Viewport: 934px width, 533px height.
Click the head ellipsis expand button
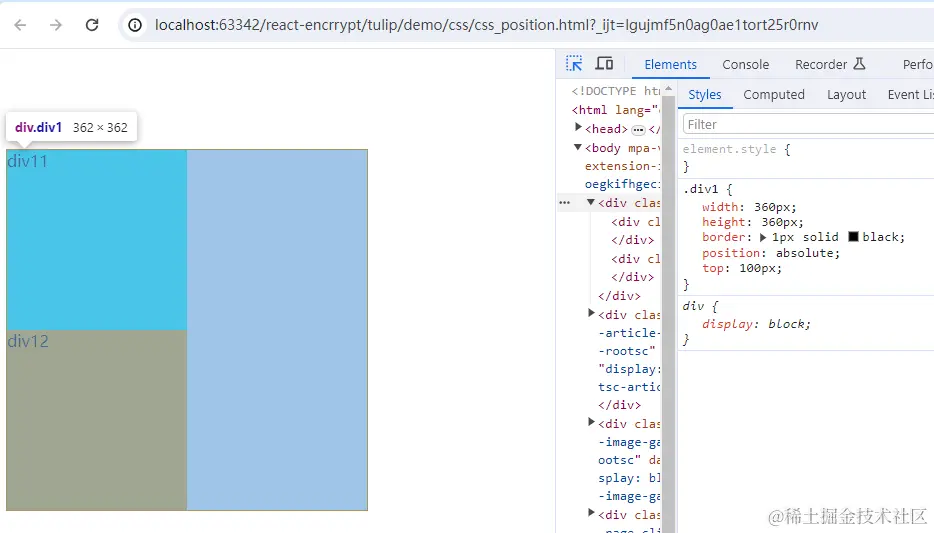coord(638,129)
